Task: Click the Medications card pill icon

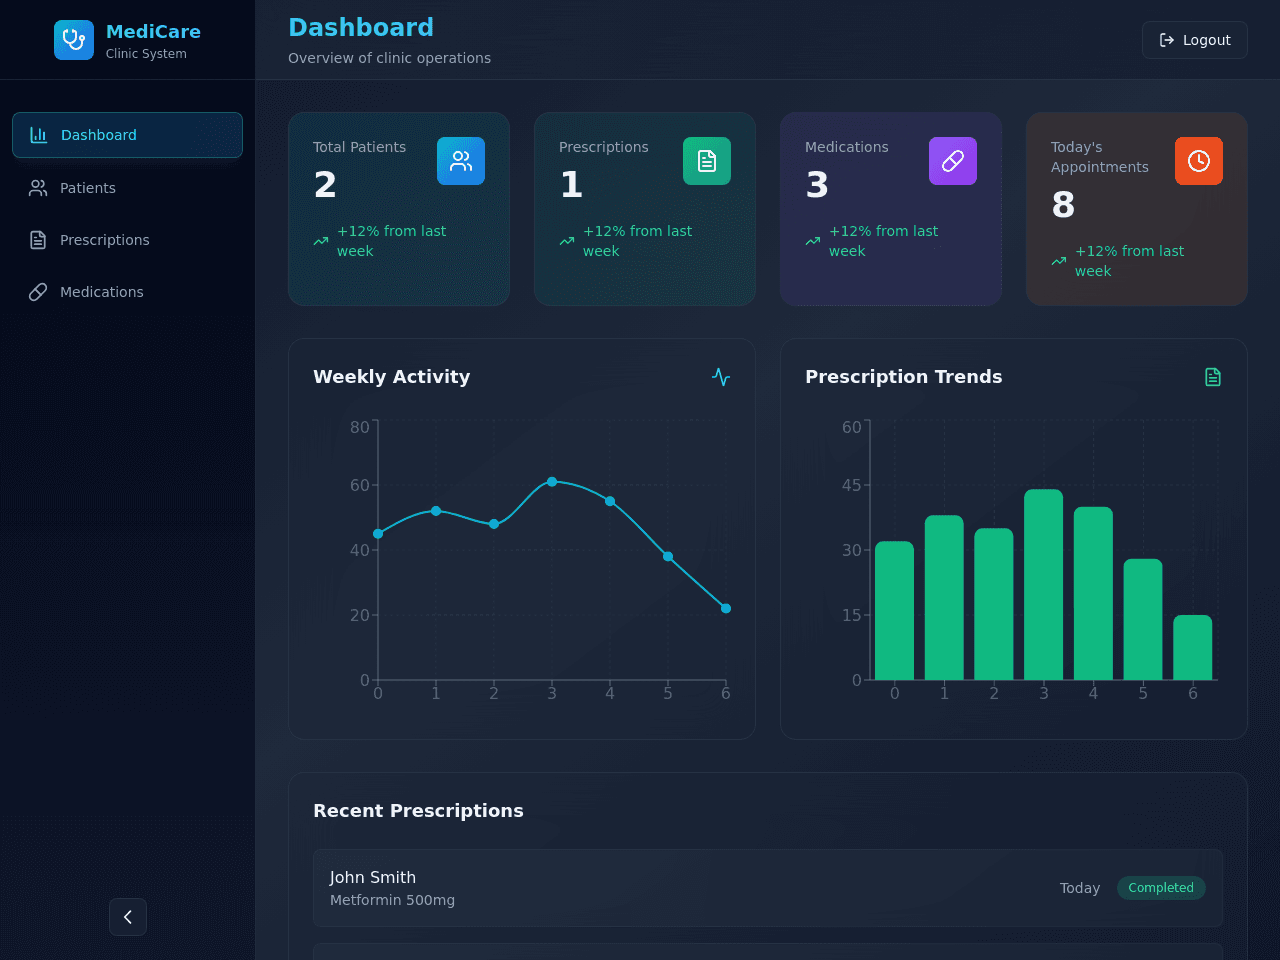Action: click(x=953, y=161)
